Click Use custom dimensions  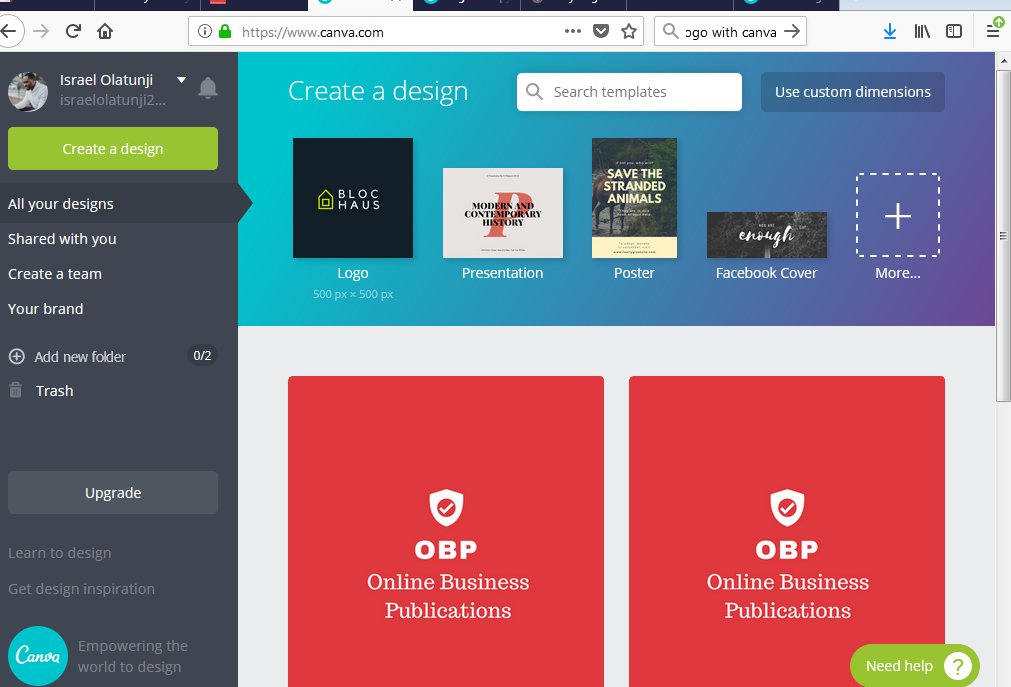pos(852,92)
